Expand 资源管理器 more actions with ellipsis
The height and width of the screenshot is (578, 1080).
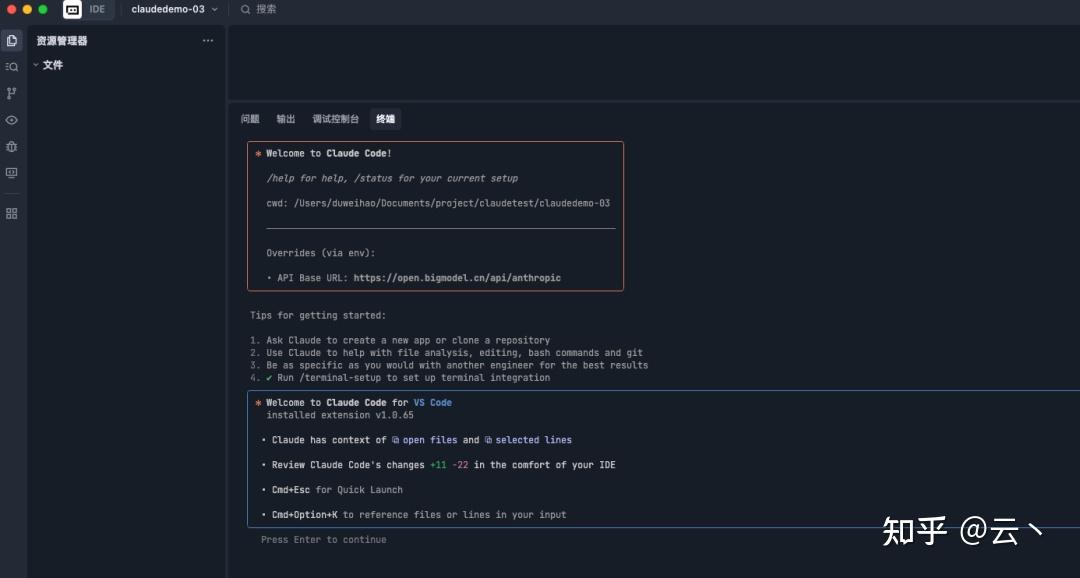pyautogui.click(x=208, y=40)
